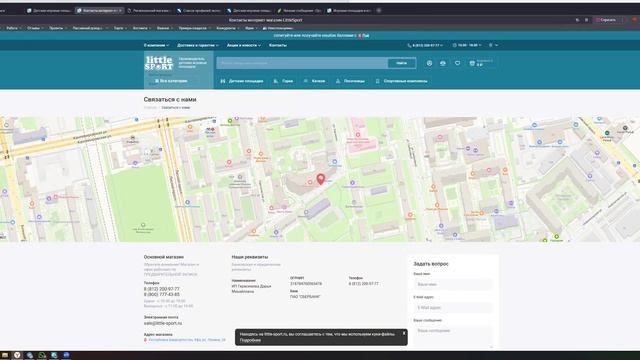Click the Основной магазин heading
This screenshot has height=360, width=640.
tap(164, 257)
